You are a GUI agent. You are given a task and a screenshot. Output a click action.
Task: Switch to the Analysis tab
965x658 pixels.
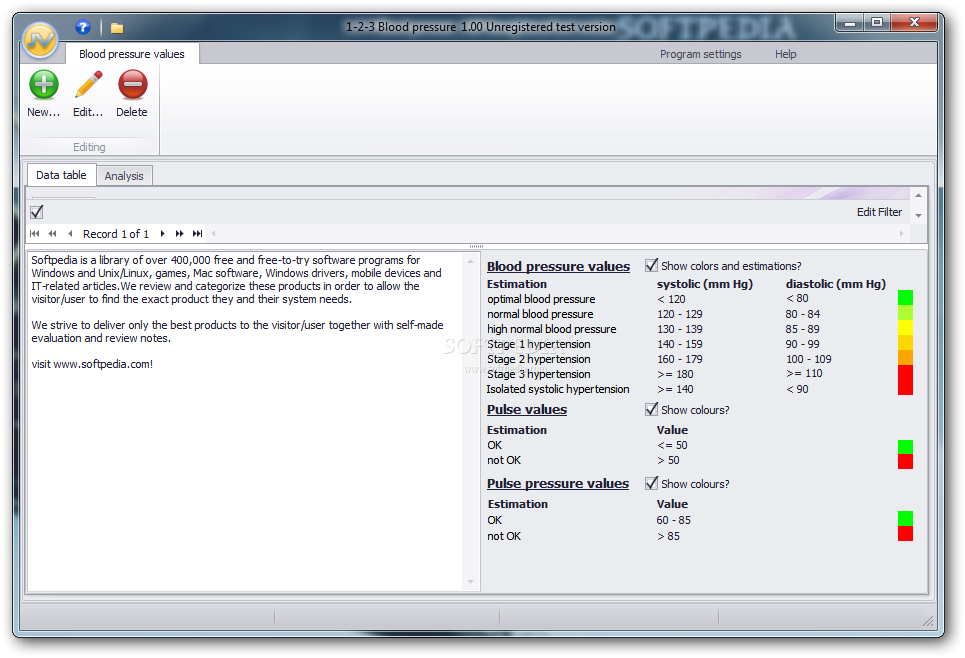pyautogui.click(x=124, y=176)
